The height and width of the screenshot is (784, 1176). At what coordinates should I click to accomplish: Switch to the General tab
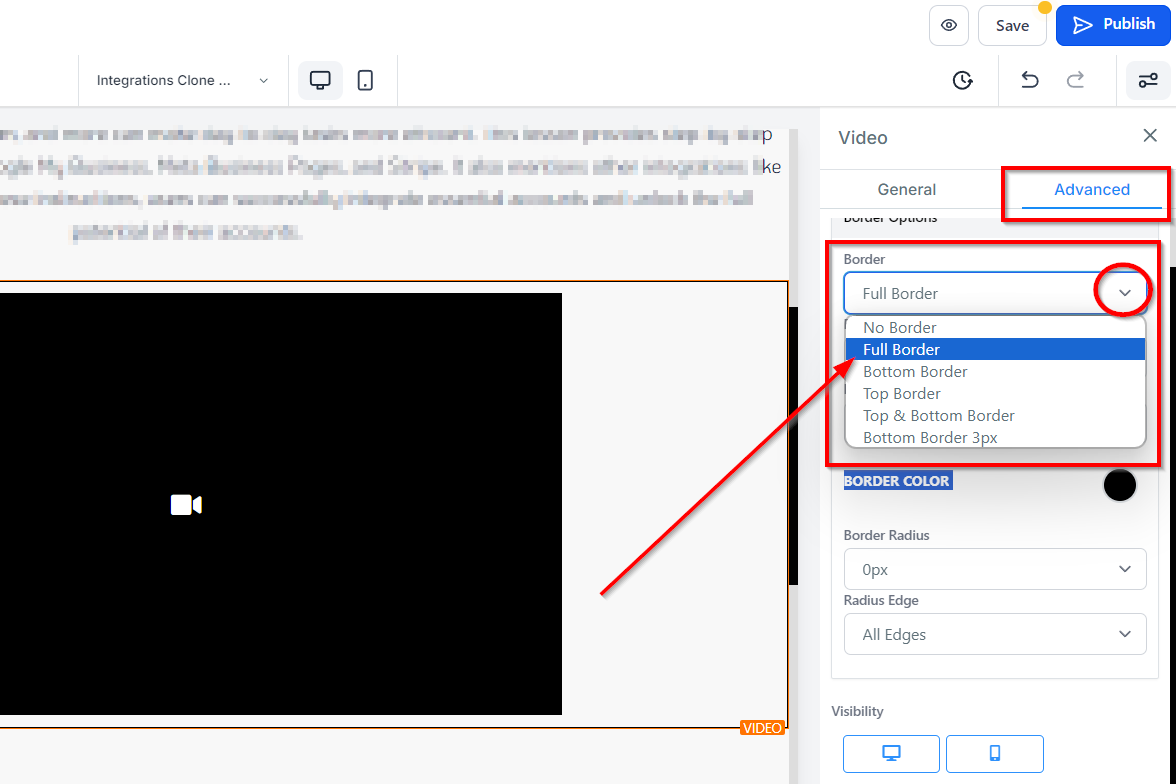[x=906, y=190]
